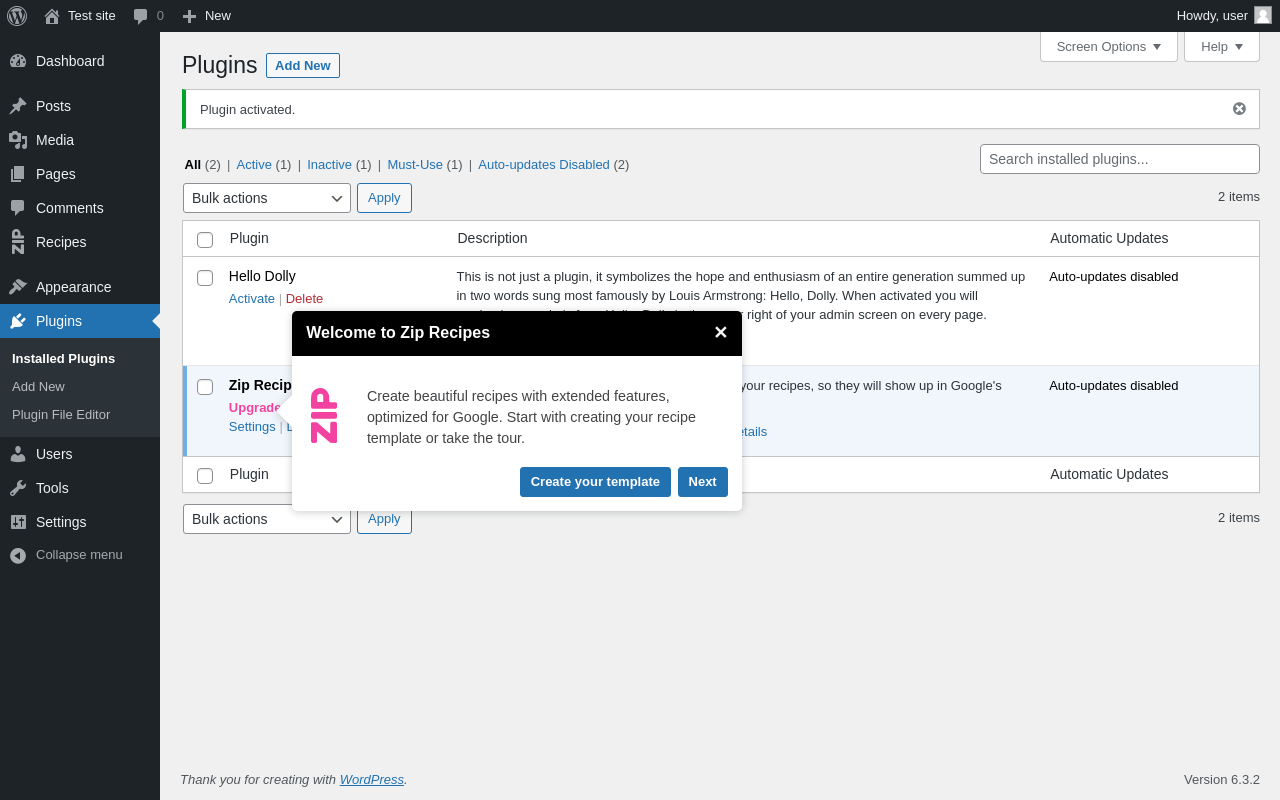Open Plugin File Editor submenu item
Viewport: 1280px width, 800px height.
[x=61, y=414]
